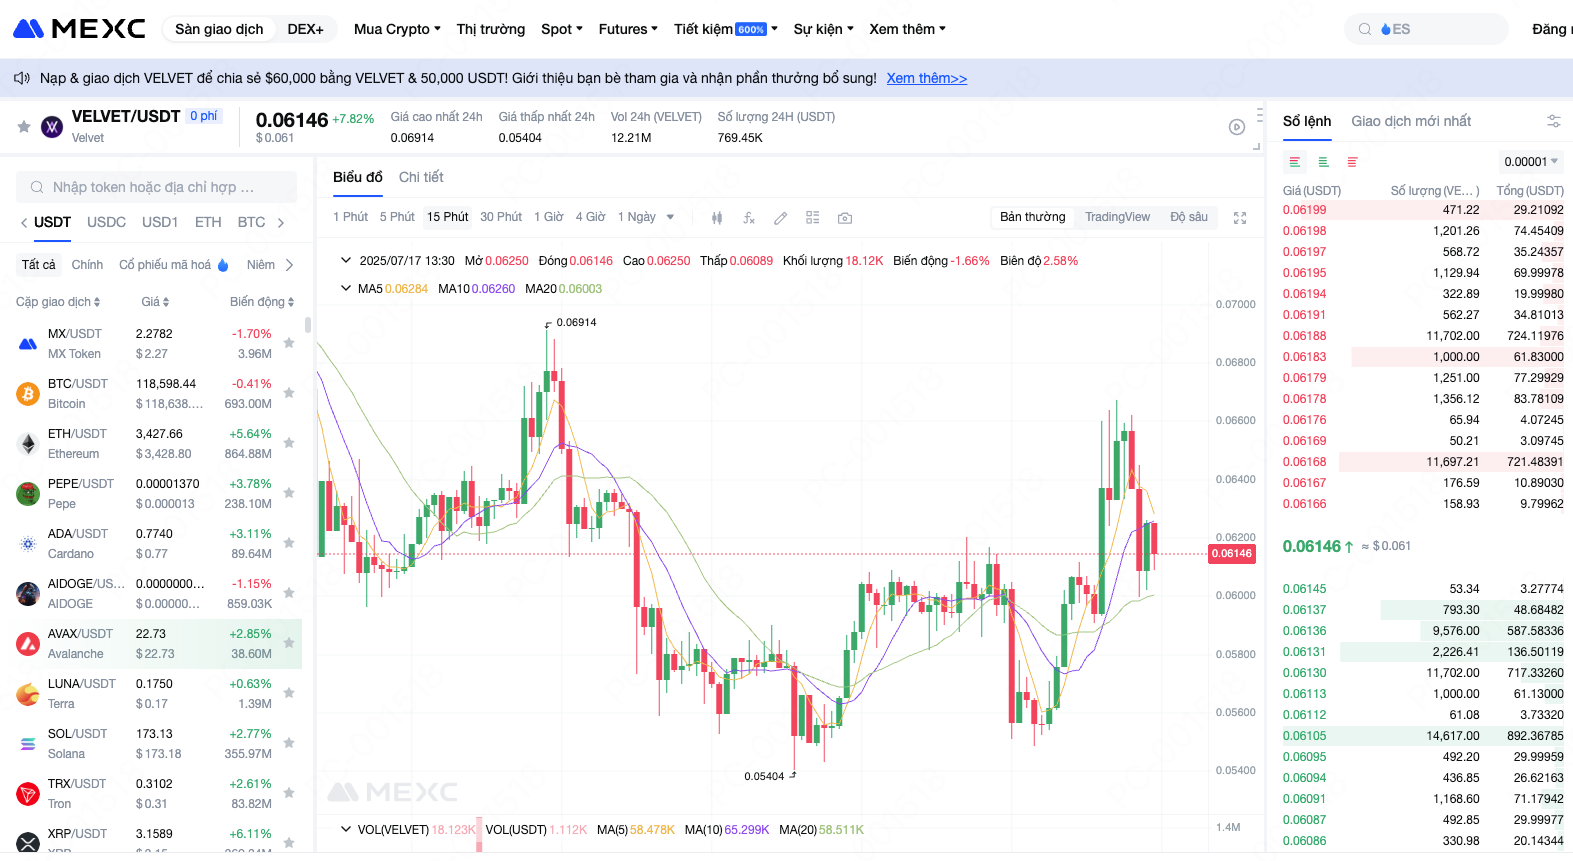Favorite the PEPE/USDT pair star
The width and height of the screenshot is (1573, 861).
pos(289,493)
